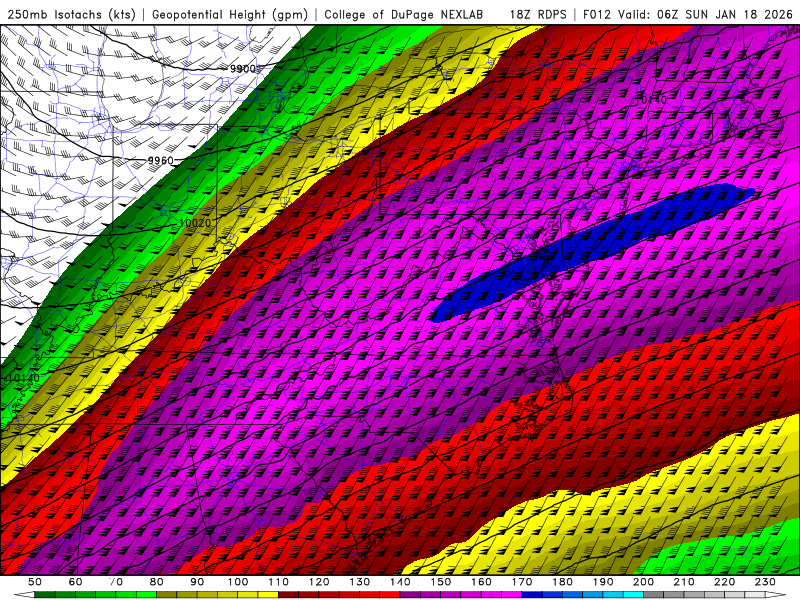
Task: Click the colorbar label 110
Action: [x=279, y=582]
